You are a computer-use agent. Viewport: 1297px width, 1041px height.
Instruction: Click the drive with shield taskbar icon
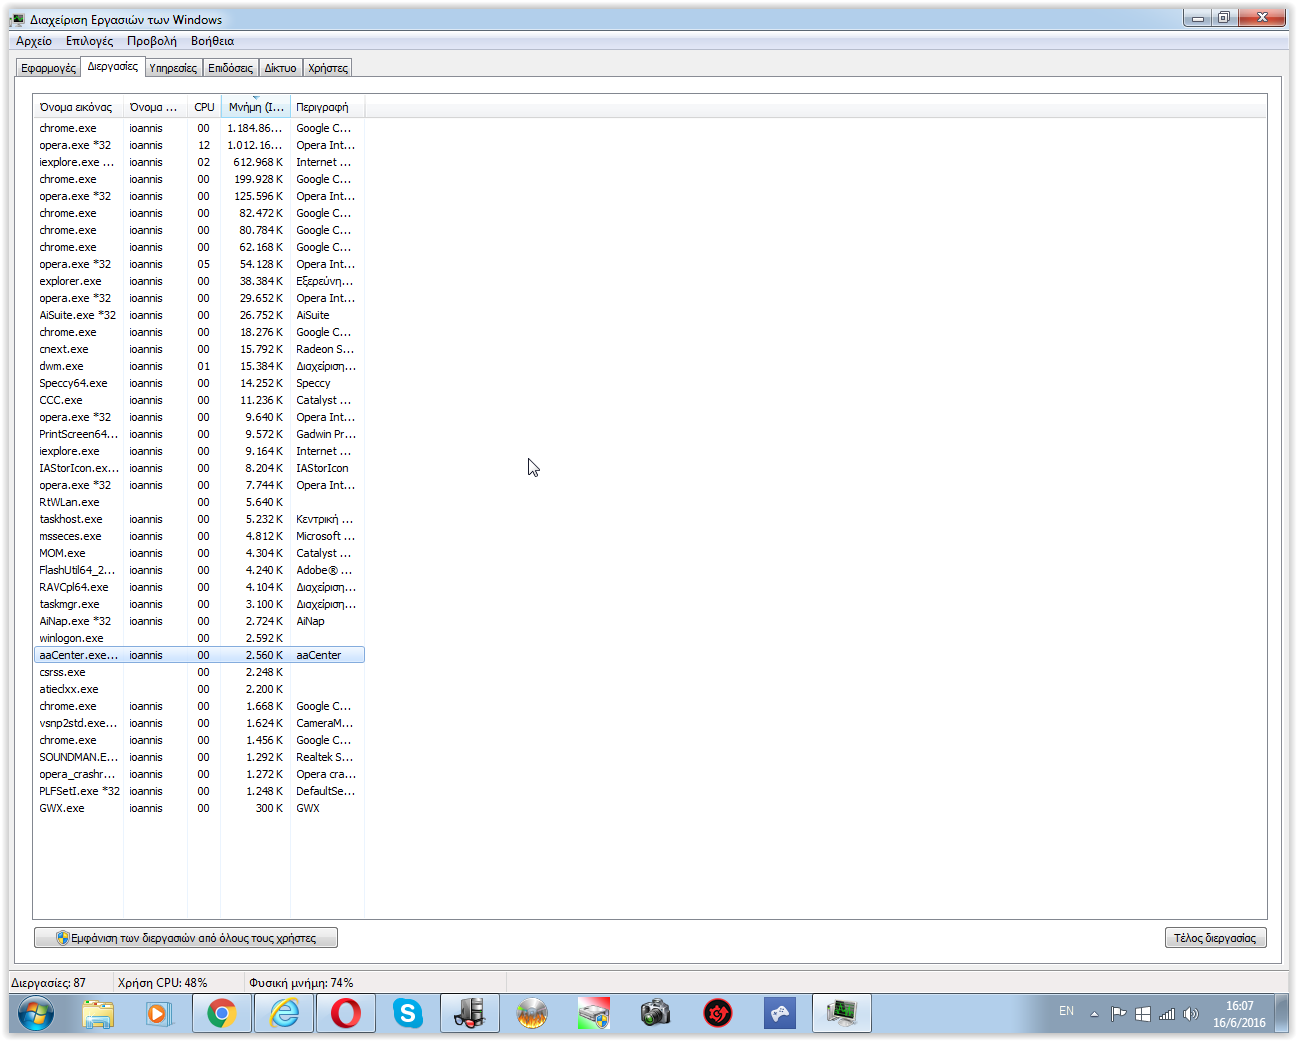(594, 1014)
